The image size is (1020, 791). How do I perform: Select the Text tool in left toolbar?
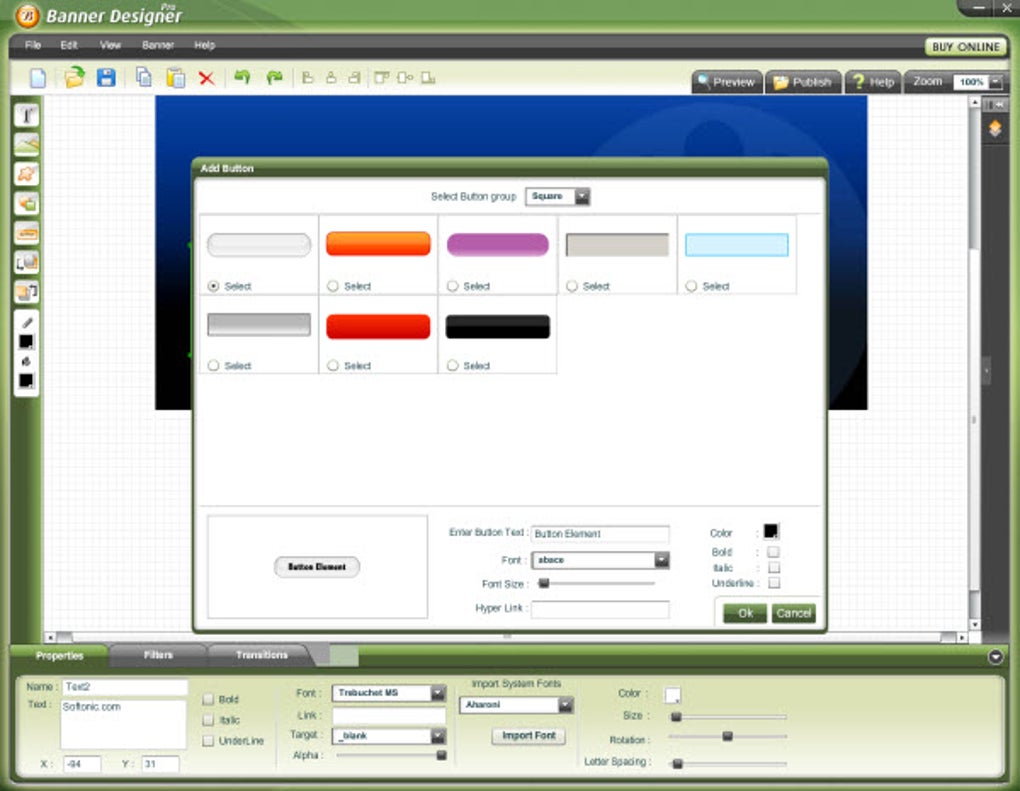[x=27, y=116]
